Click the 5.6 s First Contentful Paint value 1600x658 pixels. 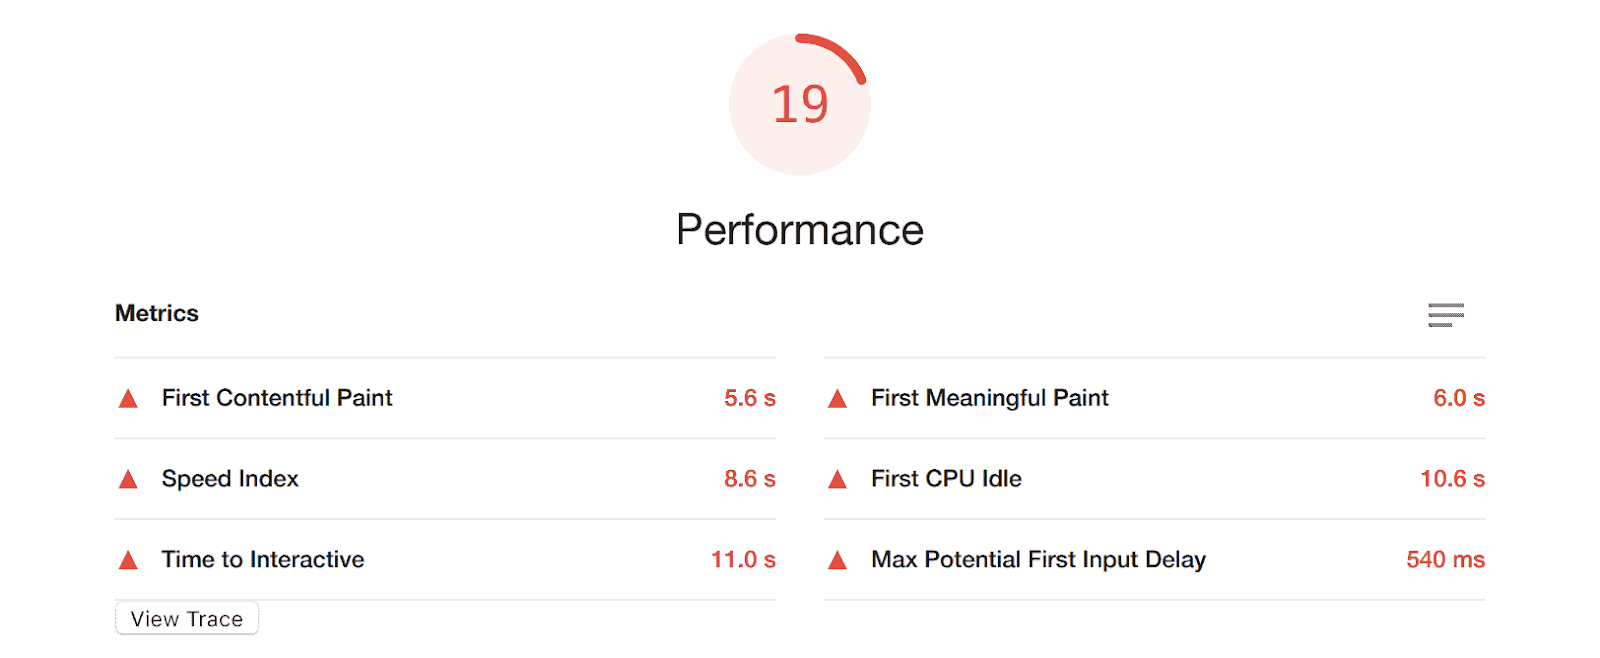coord(750,398)
